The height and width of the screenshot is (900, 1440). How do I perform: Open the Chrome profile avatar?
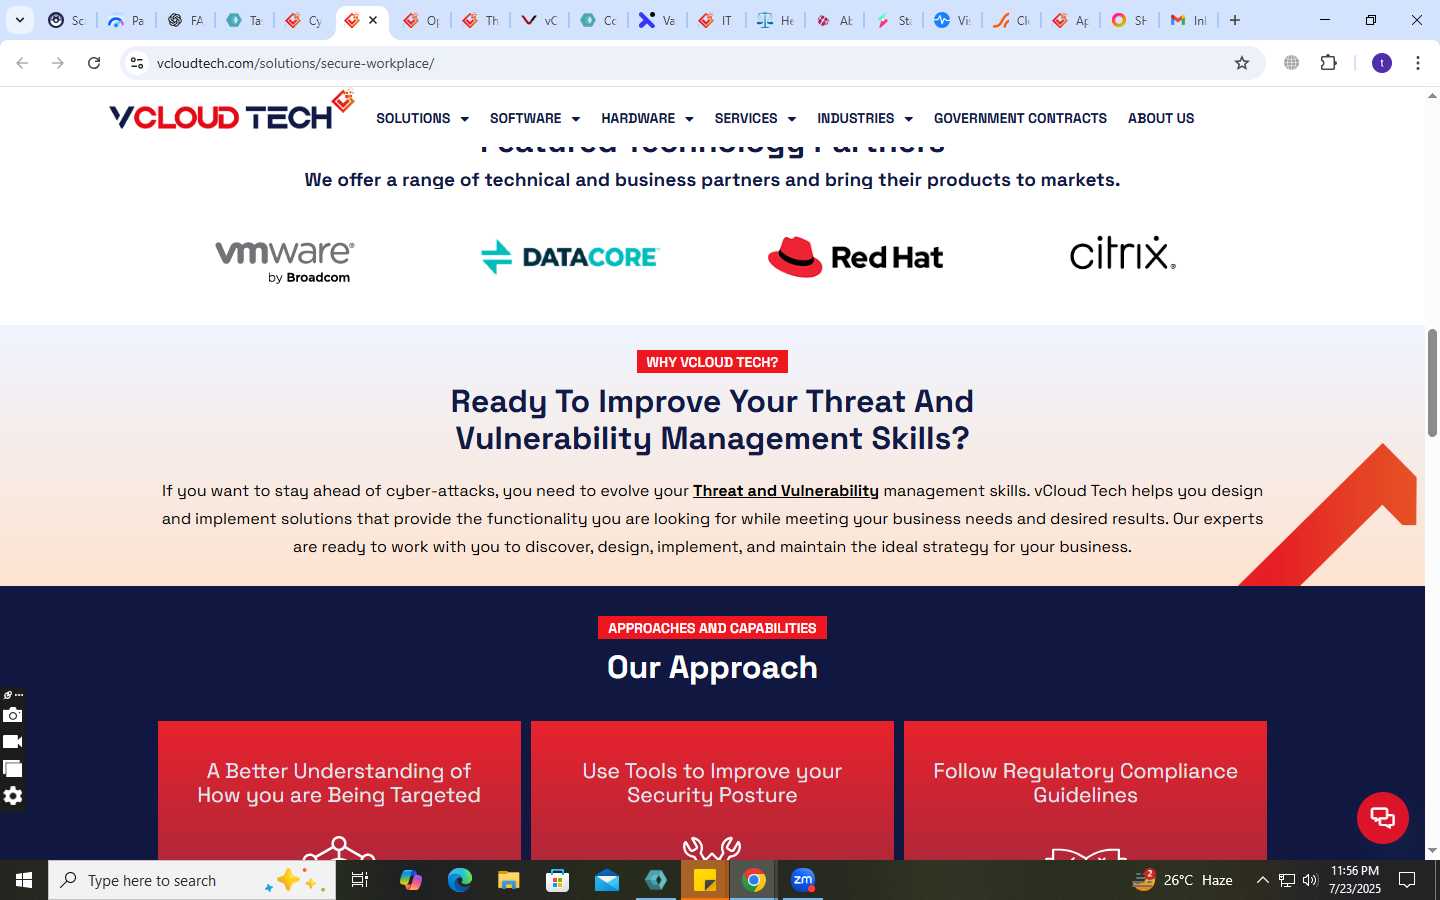click(1382, 63)
